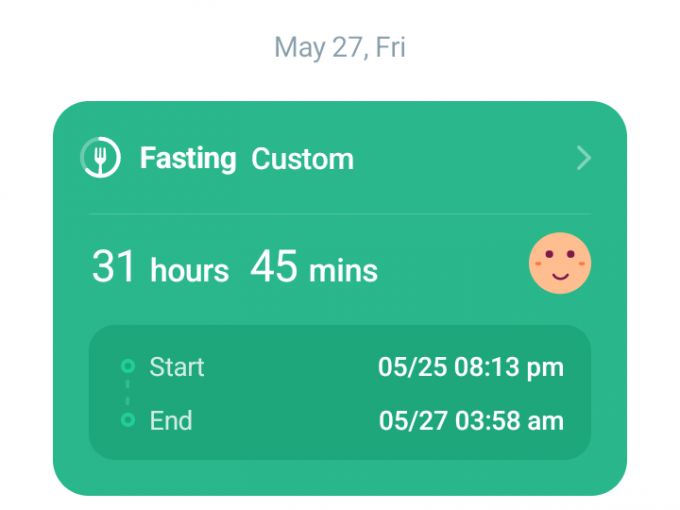Image resolution: width=680 pixels, height=510 pixels.
Task: Tap the "31" hours number
Action: pos(114,267)
